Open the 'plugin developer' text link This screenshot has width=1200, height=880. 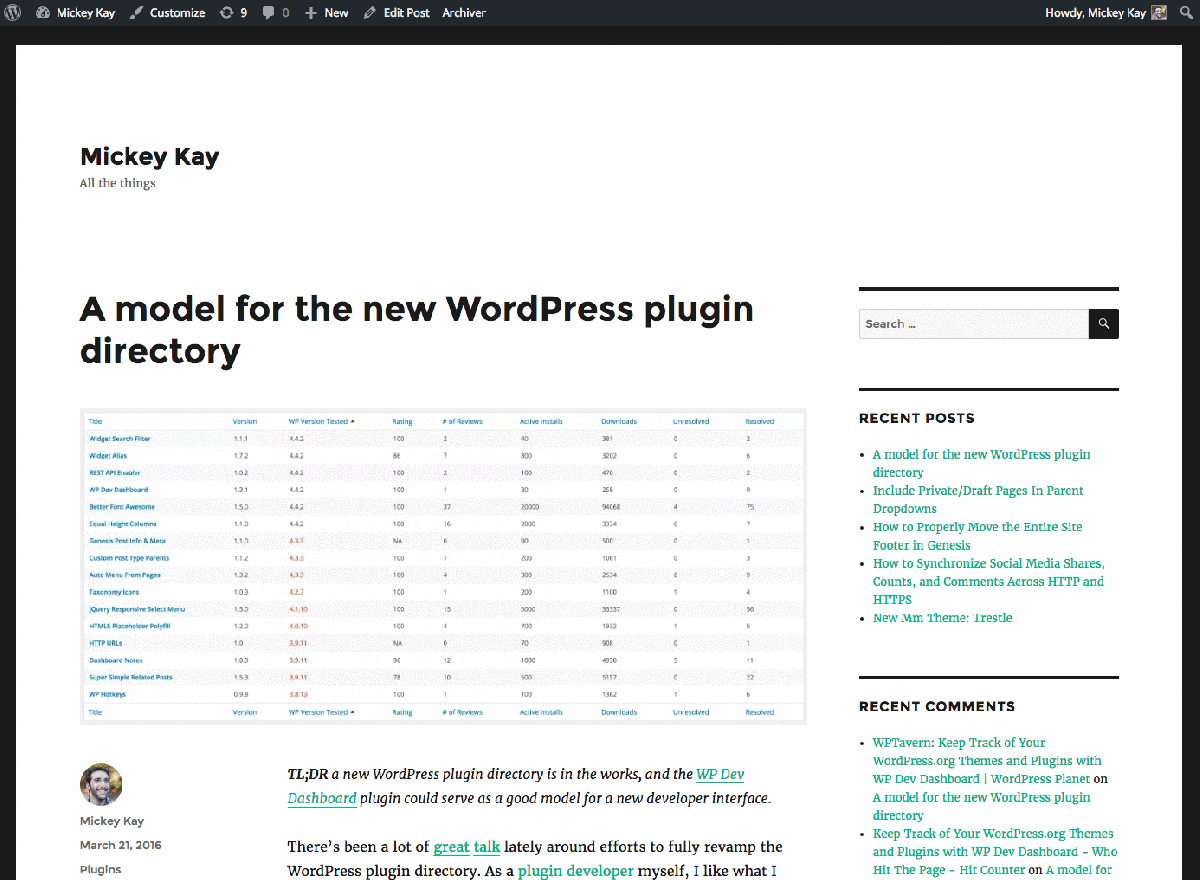pos(575,871)
